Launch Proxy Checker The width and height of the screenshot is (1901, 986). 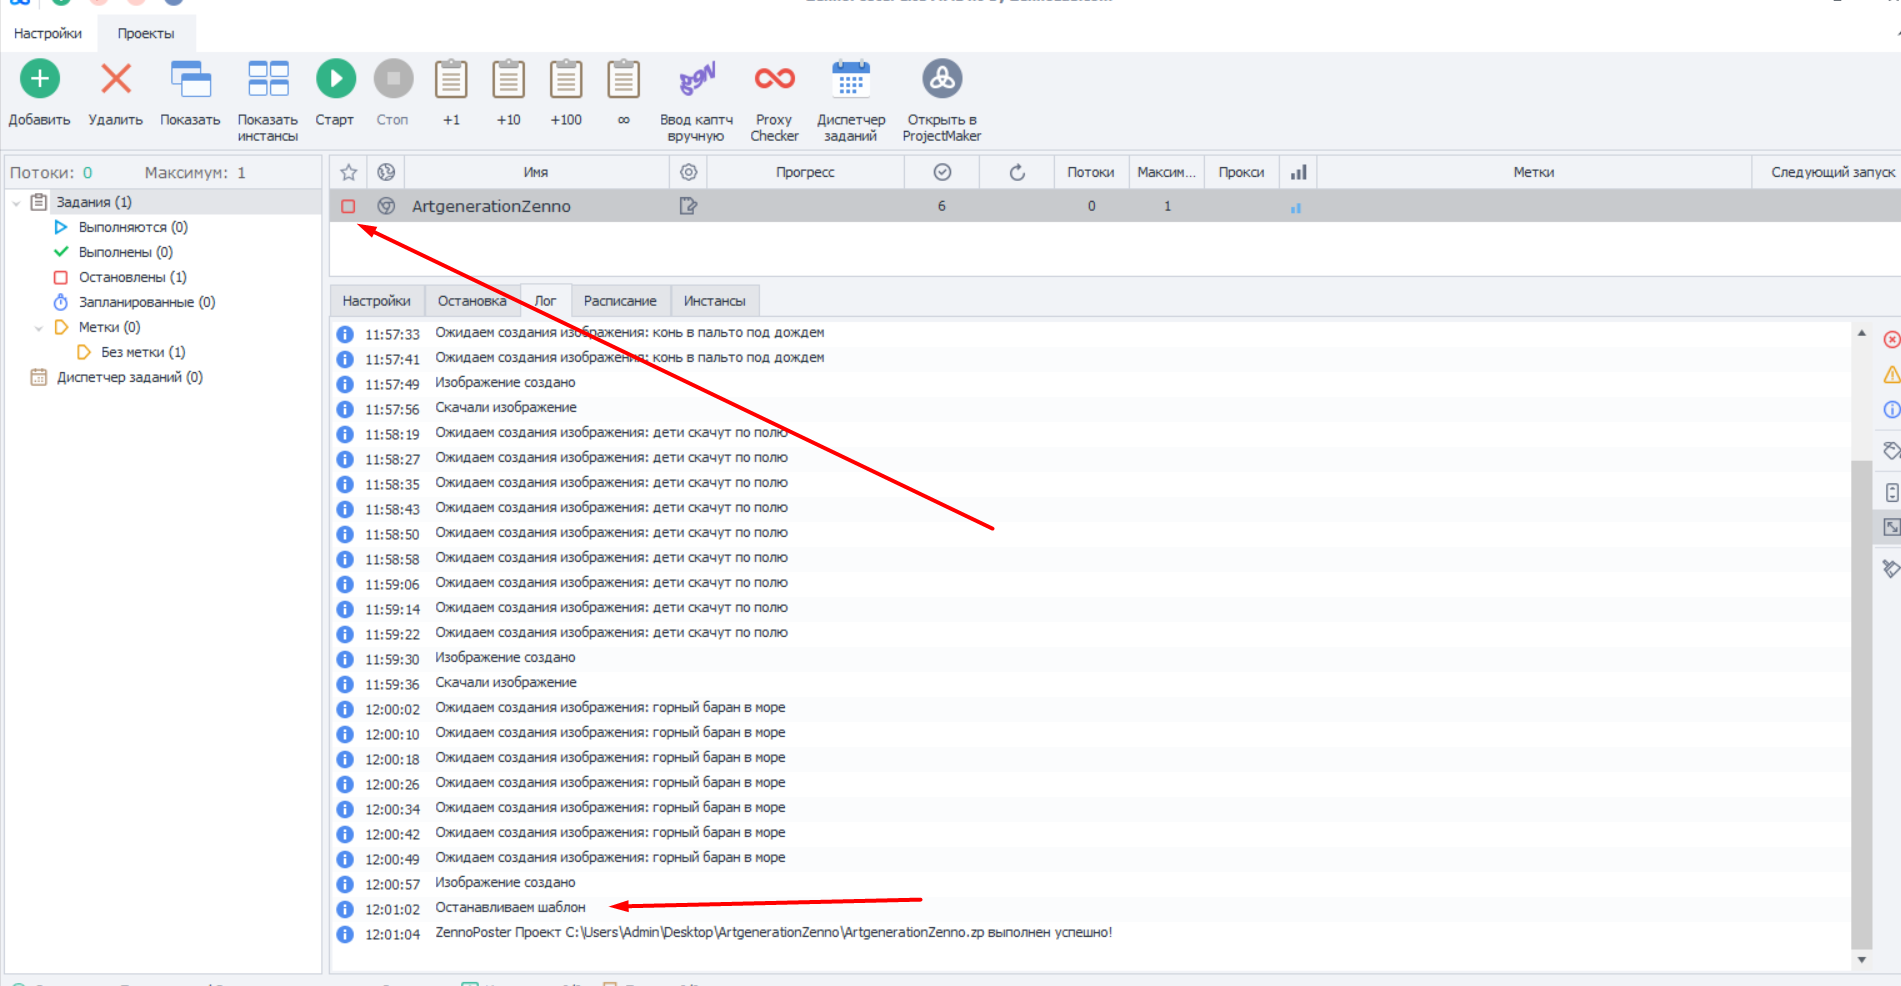[774, 100]
